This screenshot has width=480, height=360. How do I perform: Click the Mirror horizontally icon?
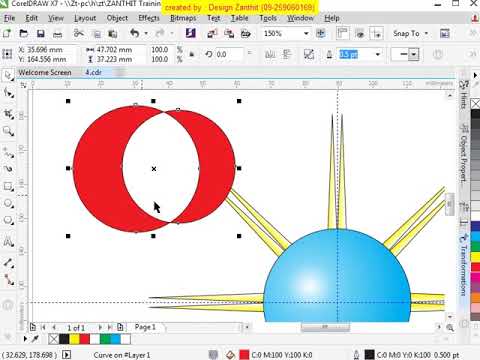270,54
